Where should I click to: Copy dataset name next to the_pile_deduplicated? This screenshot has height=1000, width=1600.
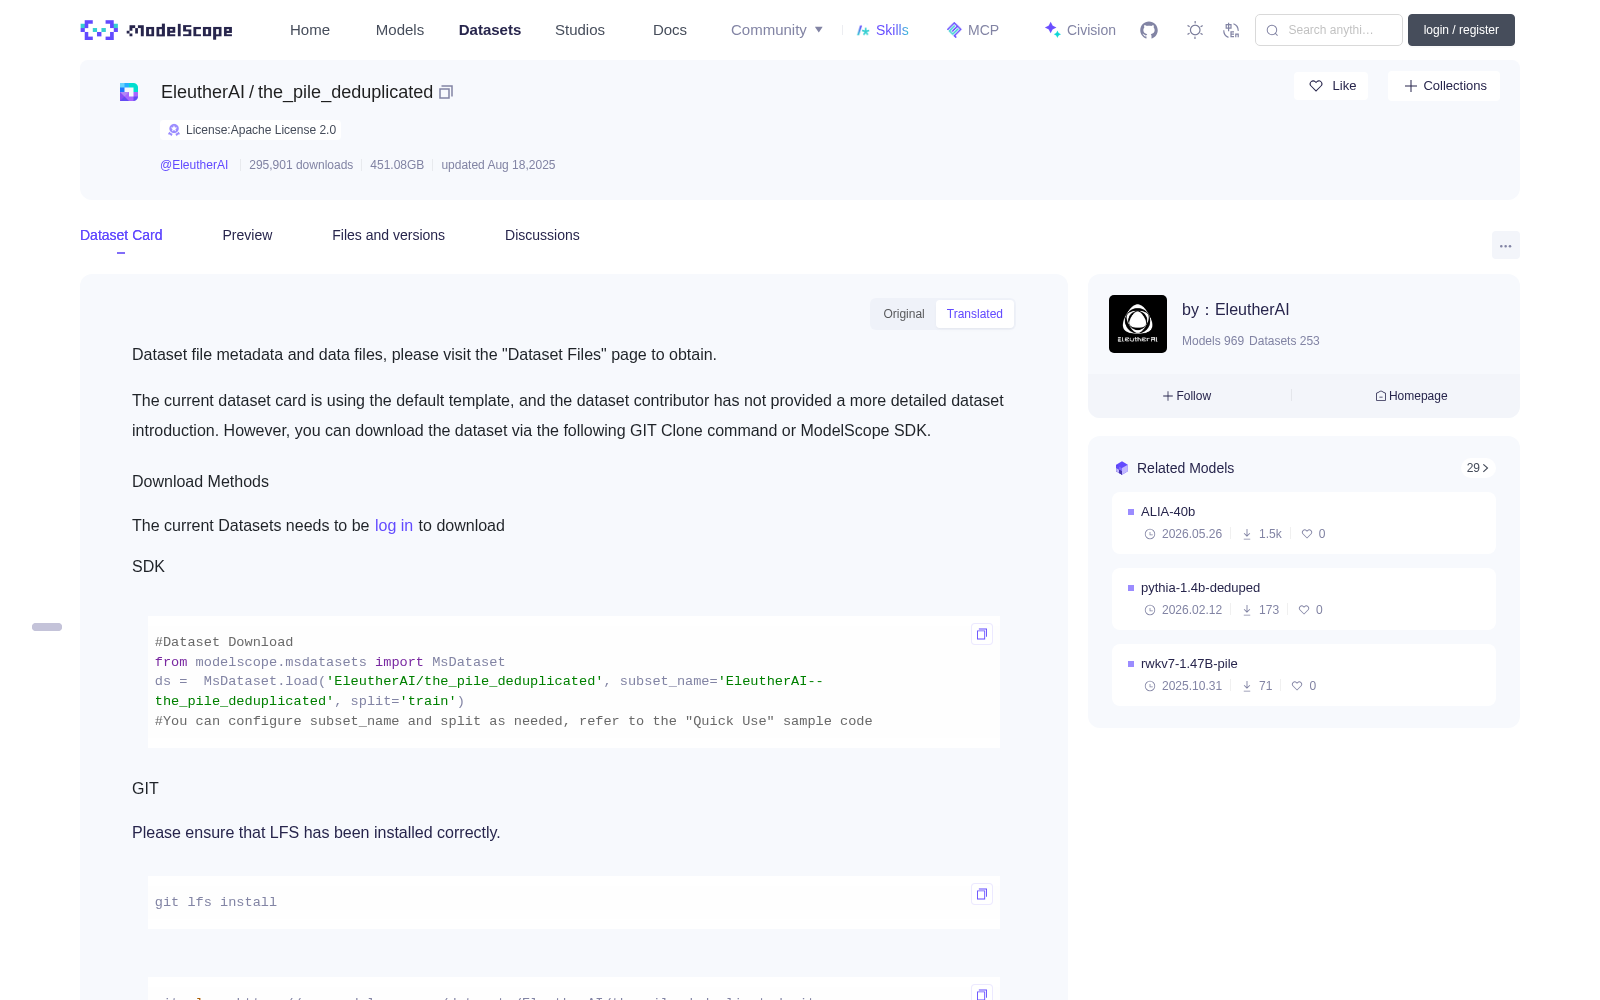pos(446,92)
